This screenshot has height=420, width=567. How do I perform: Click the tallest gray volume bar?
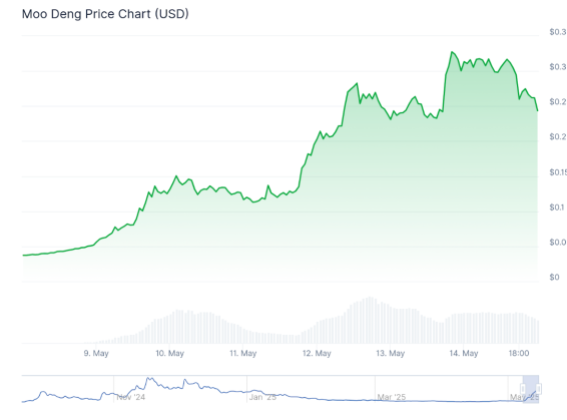point(370,320)
